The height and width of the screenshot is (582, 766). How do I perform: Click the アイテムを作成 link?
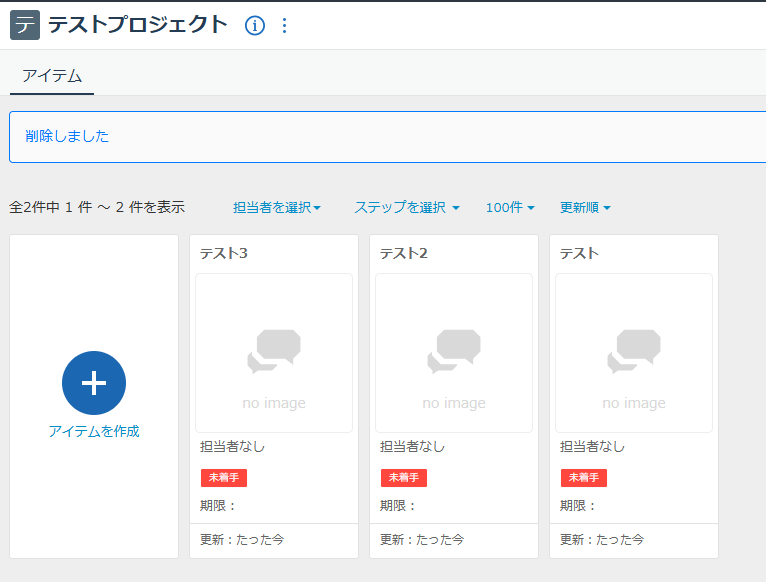pyautogui.click(x=94, y=431)
